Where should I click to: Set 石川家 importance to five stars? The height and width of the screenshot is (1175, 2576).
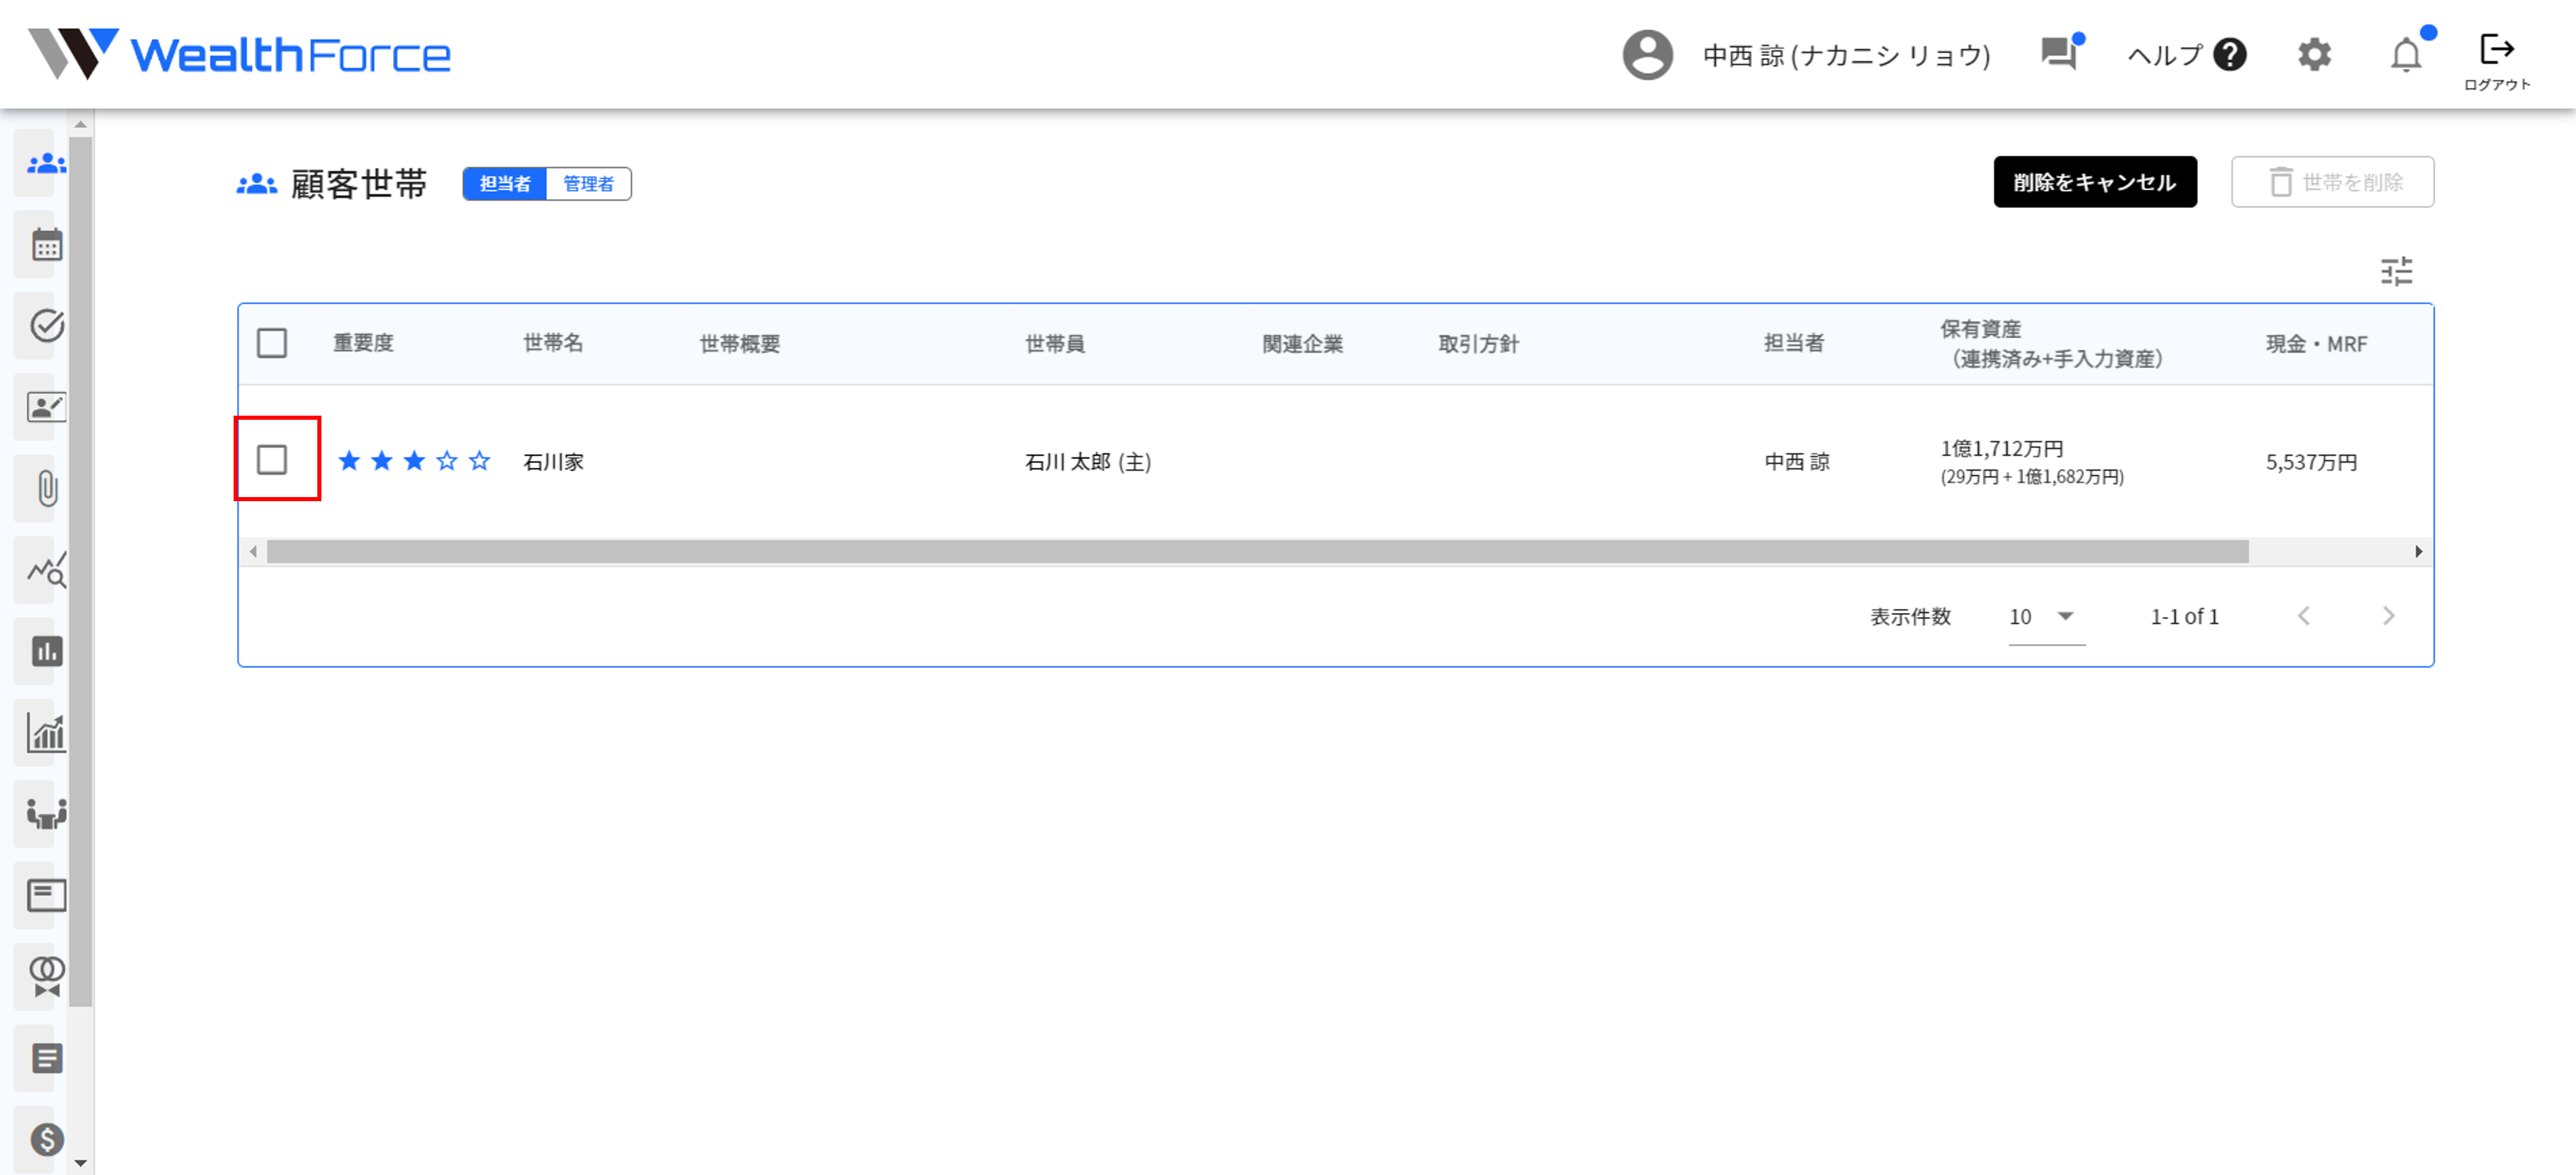point(479,461)
